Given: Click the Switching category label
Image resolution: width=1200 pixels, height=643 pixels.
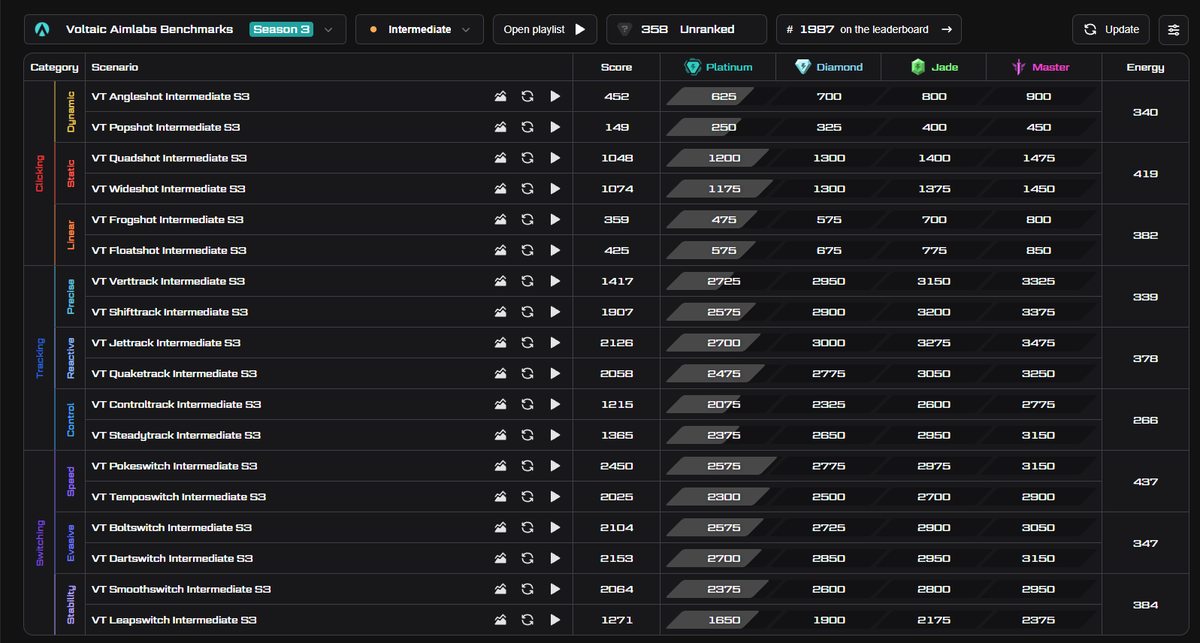Looking at the screenshot, I should click(40, 543).
